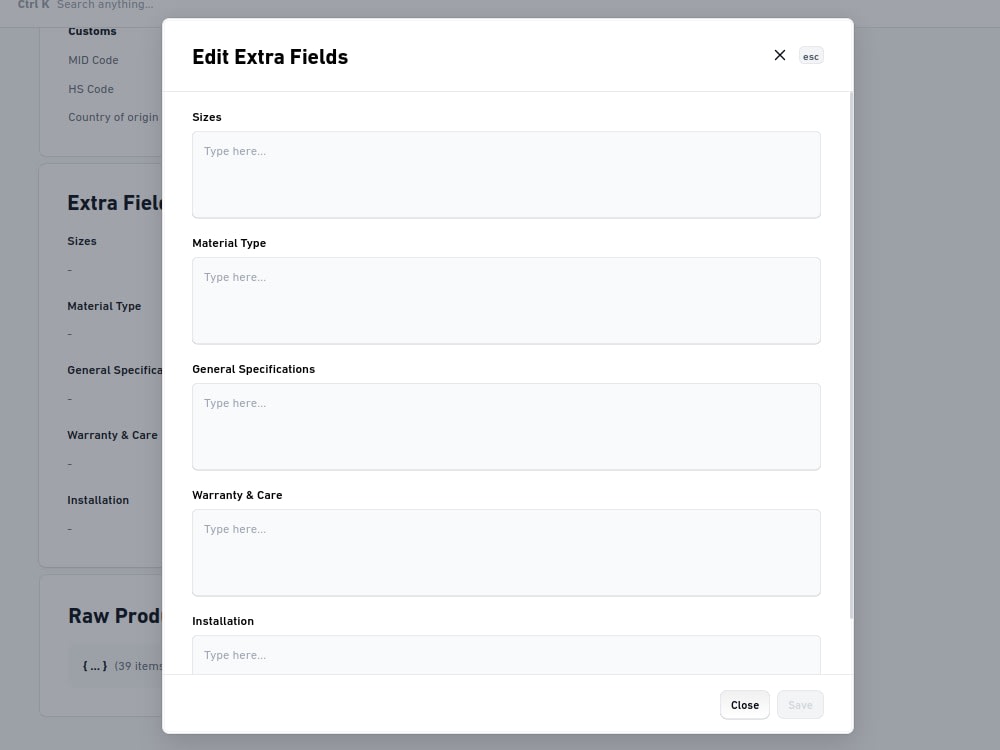
Task: Select the MID Code row in Customs
Action: pos(93,60)
